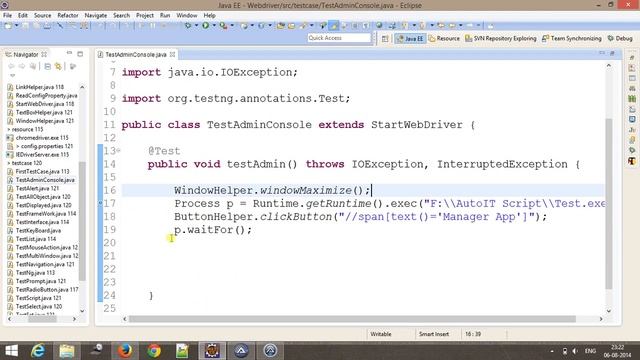640x360 pixels.
Task: Open File Explorer from the taskbar
Action: pyautogui.click(x=67, y=351)
